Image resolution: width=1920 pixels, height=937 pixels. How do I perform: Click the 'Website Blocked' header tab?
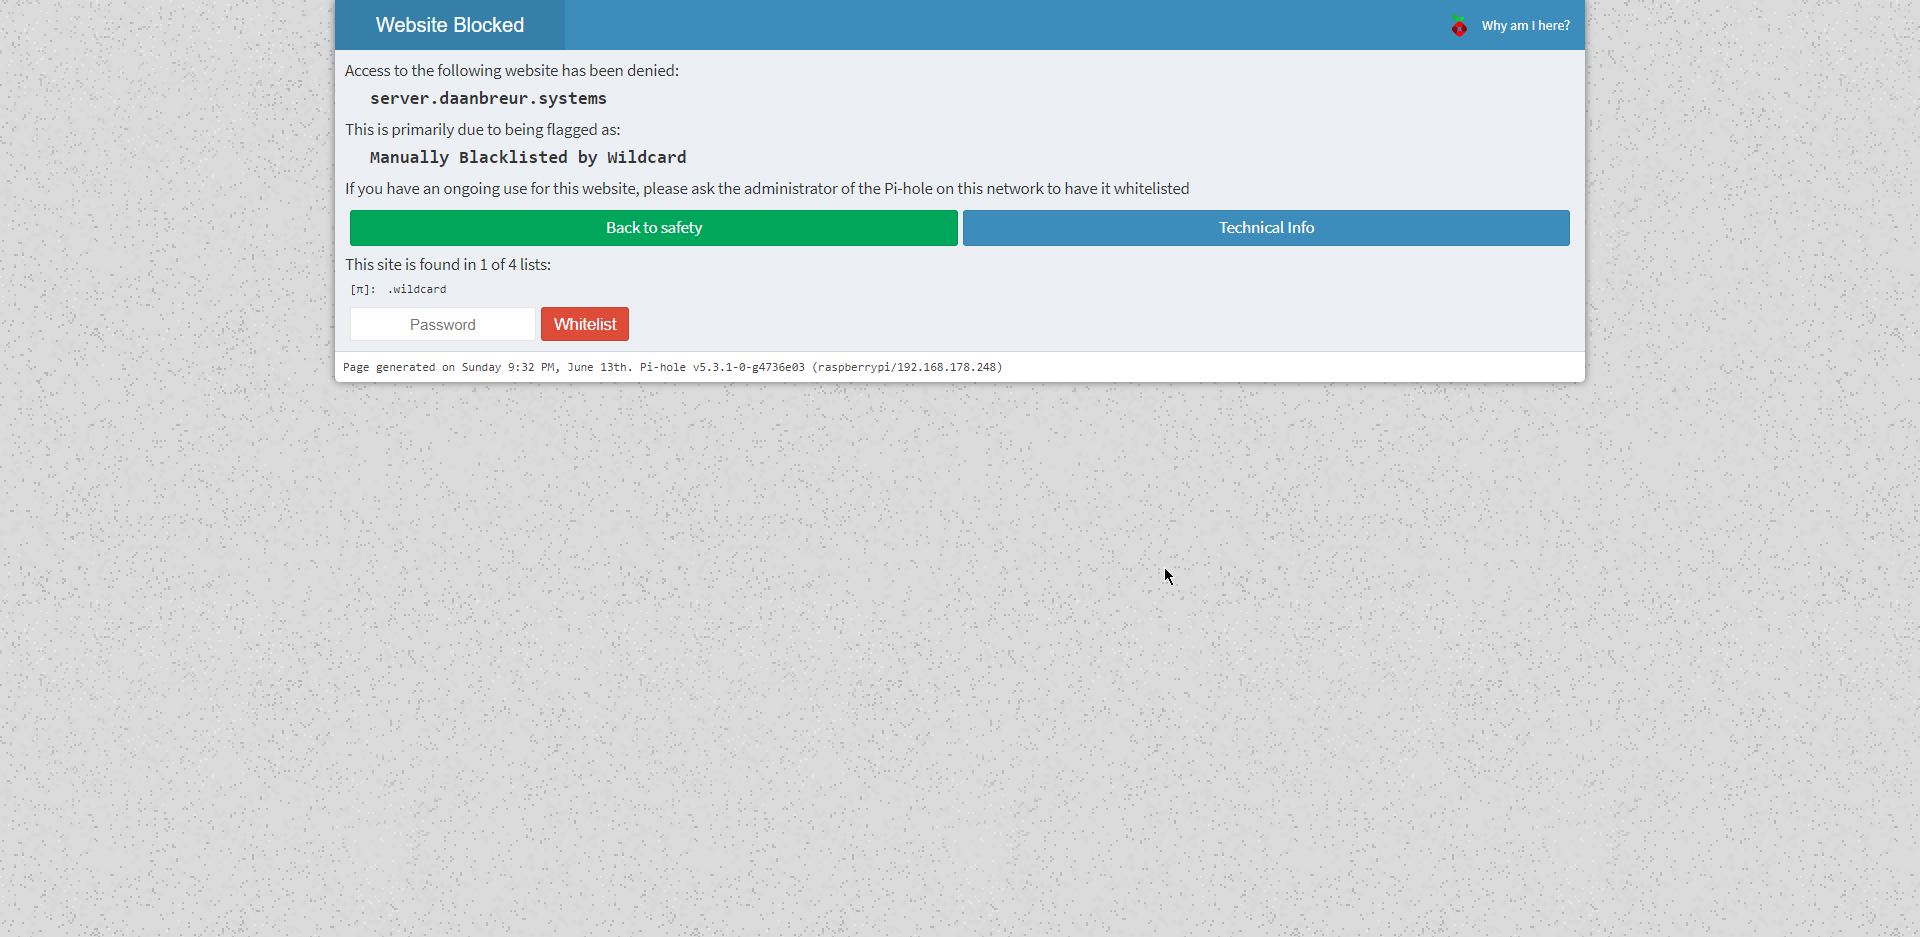(x=449, y=25)
